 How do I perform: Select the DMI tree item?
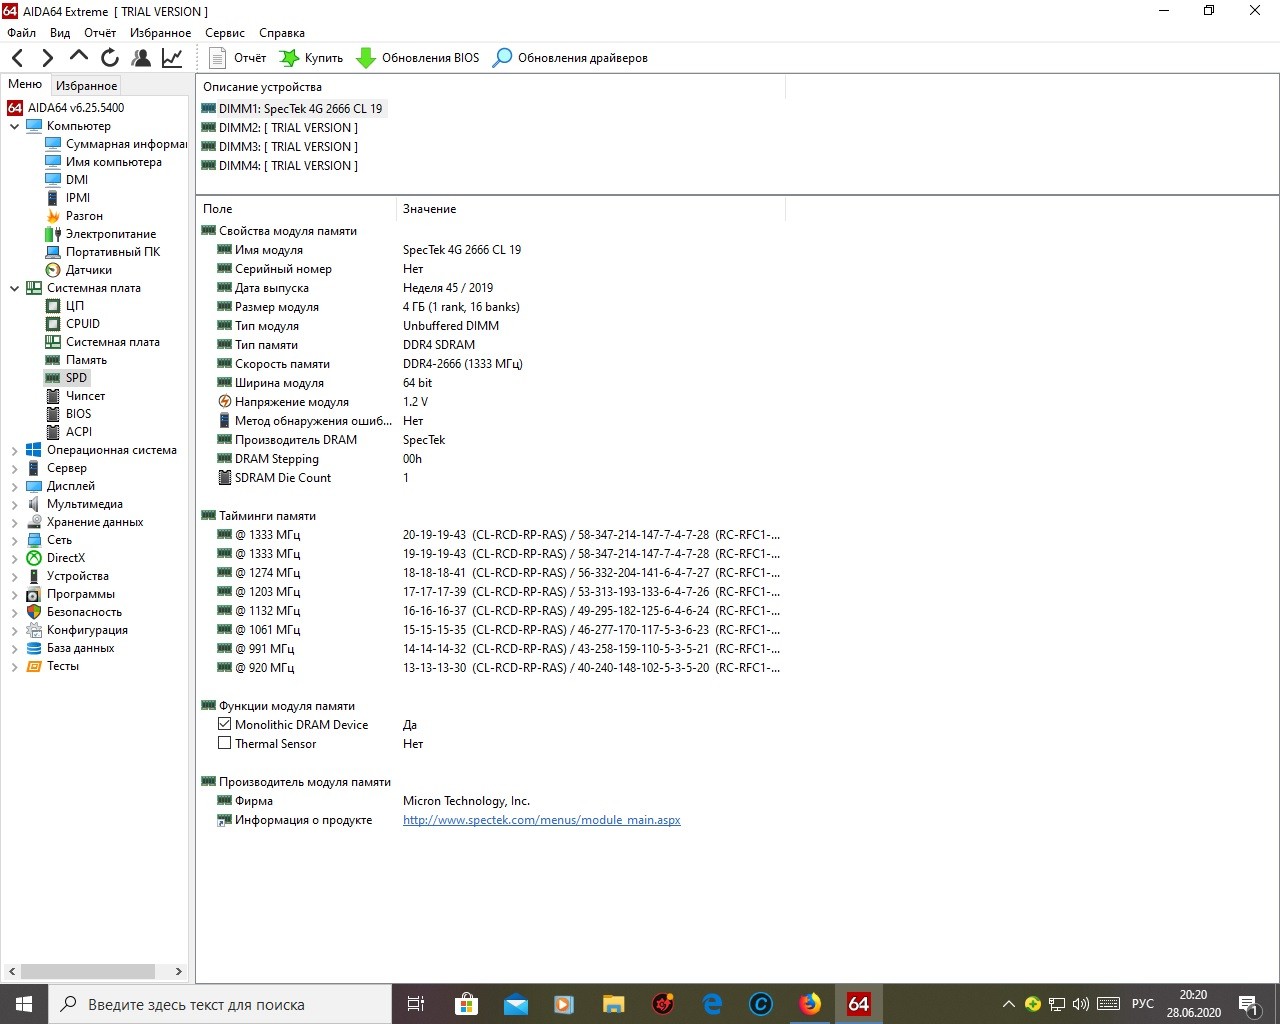[x=67, y=180]
